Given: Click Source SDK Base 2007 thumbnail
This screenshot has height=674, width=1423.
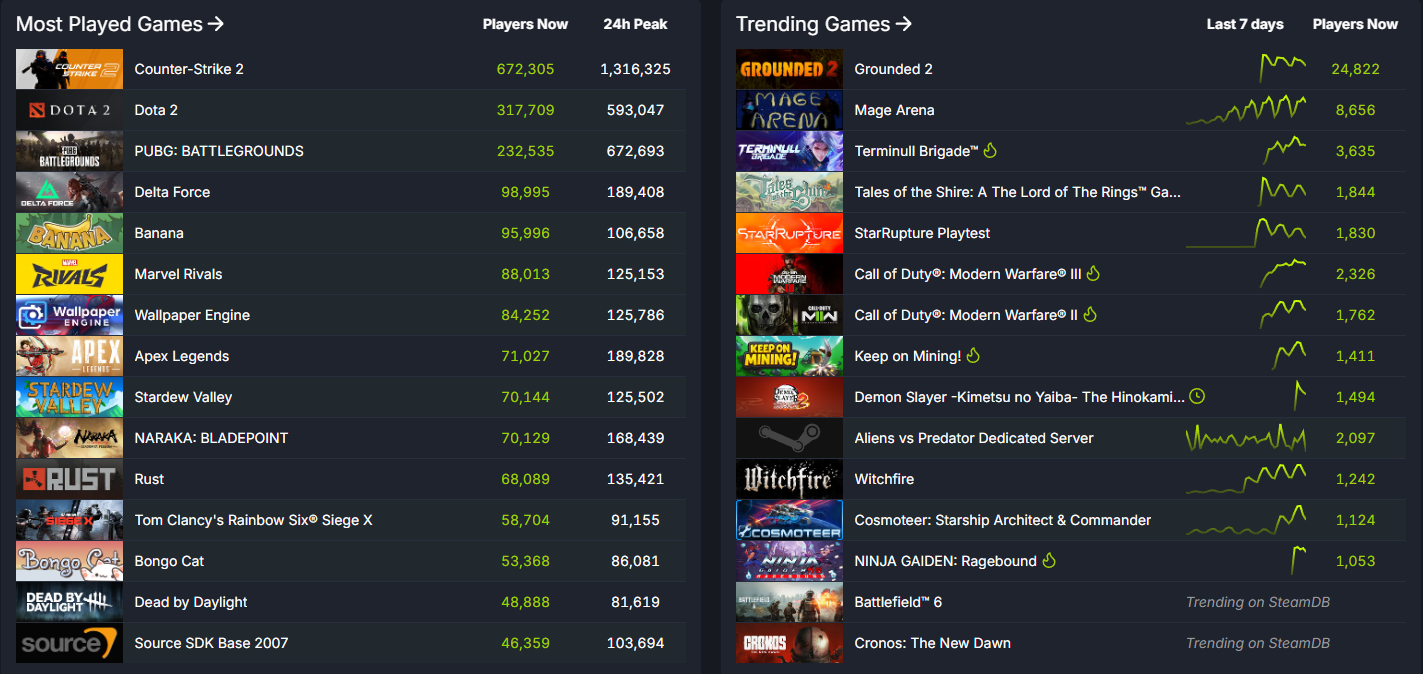Looking at the screenshot, I should pyautogui.click(x=69, y=643).
